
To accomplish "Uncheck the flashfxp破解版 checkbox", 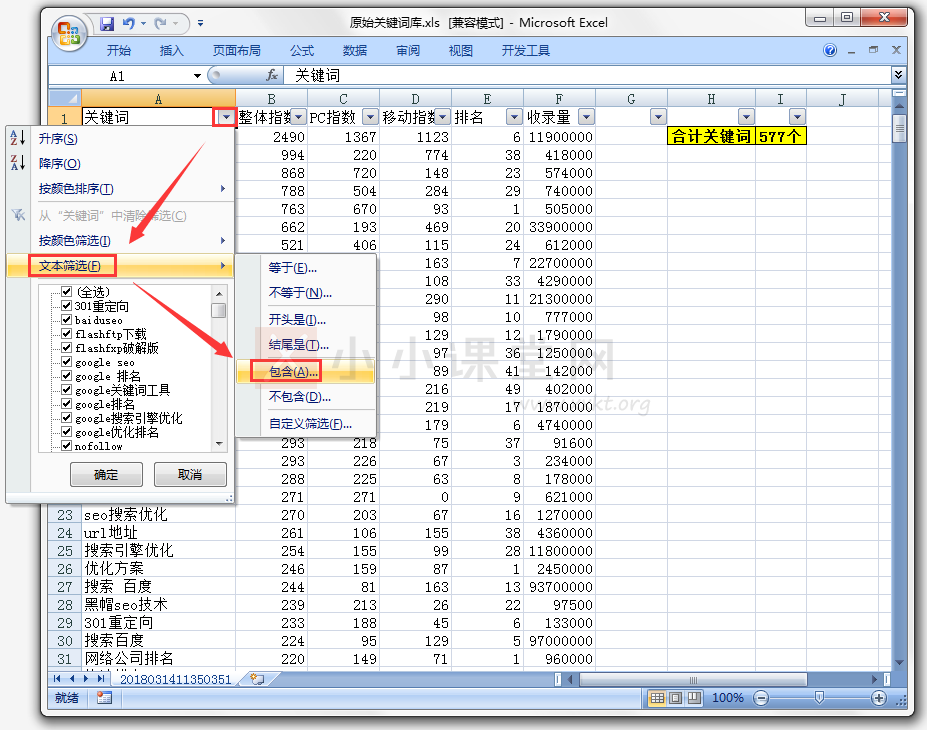I will [x=67, y=348].
